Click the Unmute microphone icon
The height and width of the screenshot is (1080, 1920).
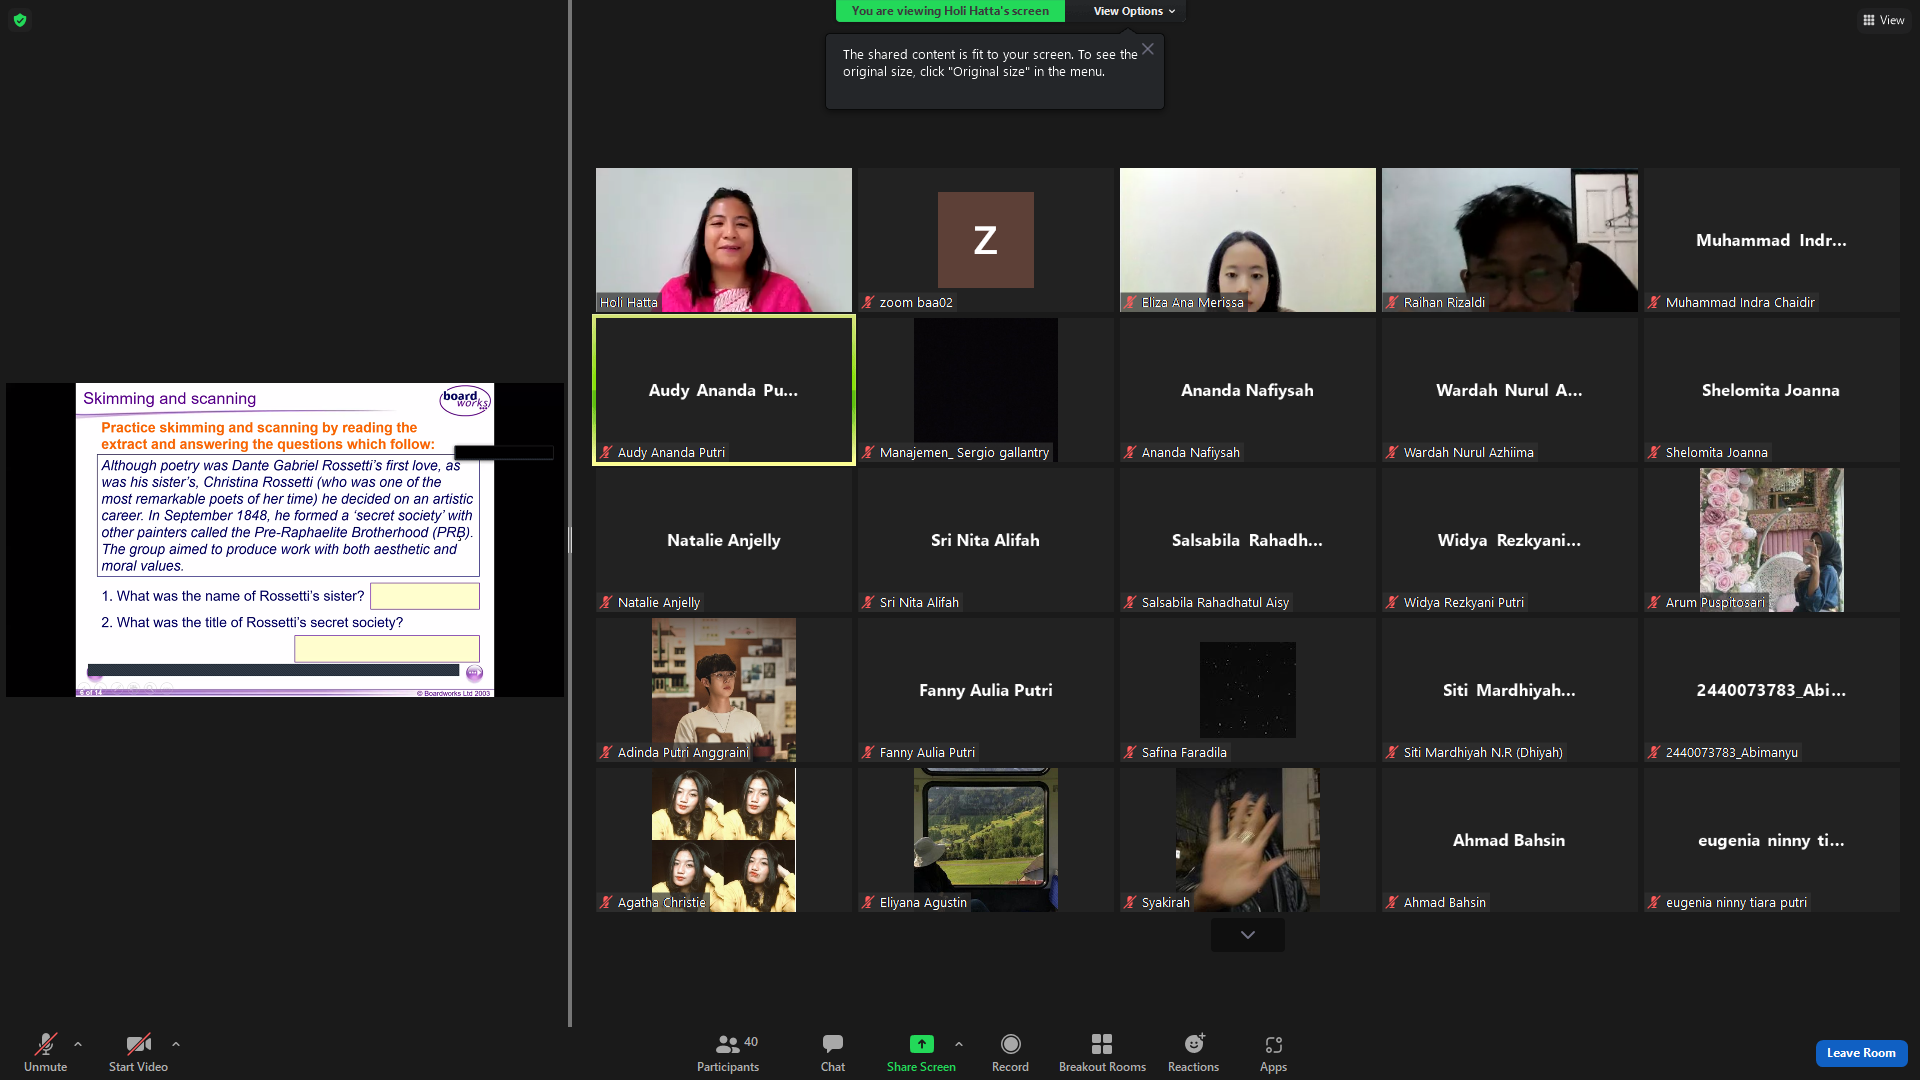point(46,1044)
